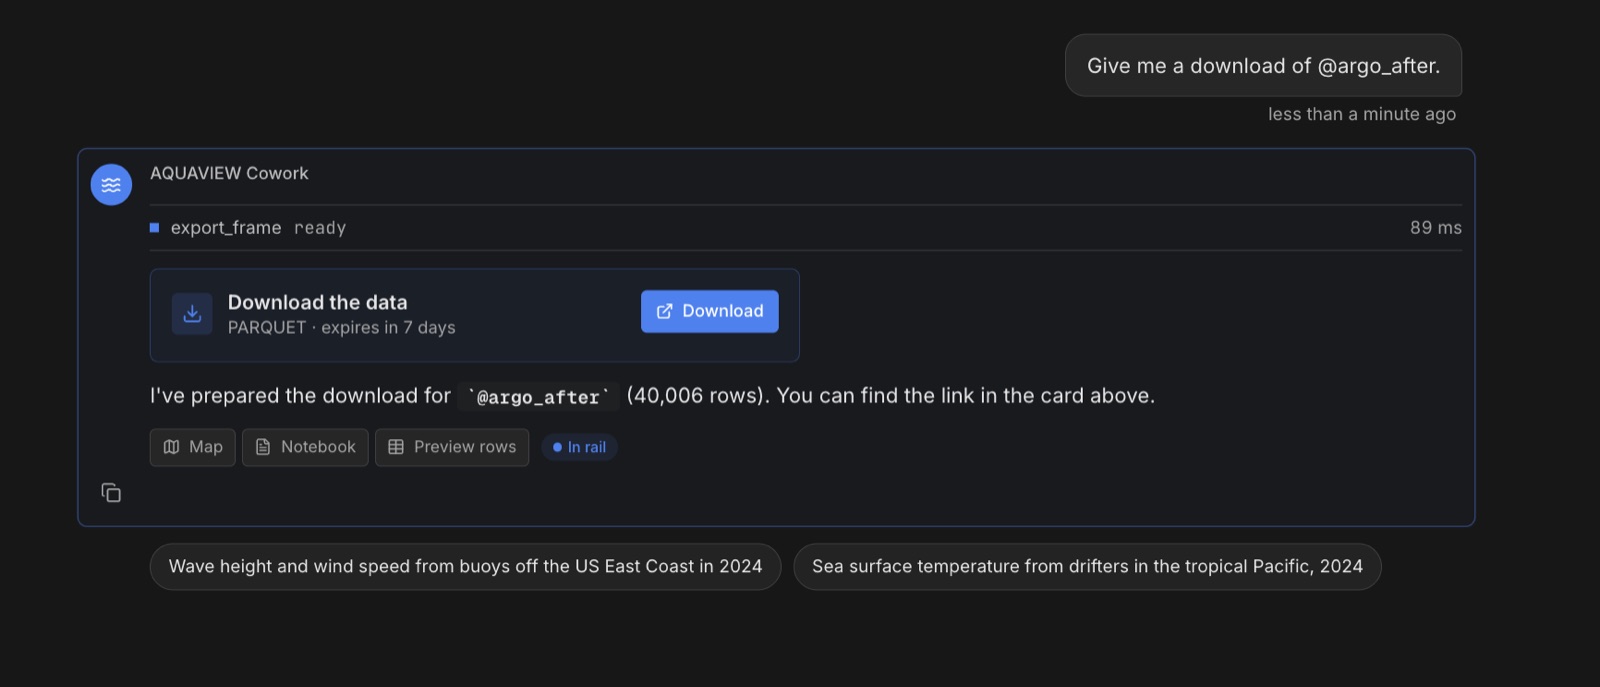Screen dimensions: 1600x687
Task: Select the wave height and wind speed suggestion
Action: [465, 567]
